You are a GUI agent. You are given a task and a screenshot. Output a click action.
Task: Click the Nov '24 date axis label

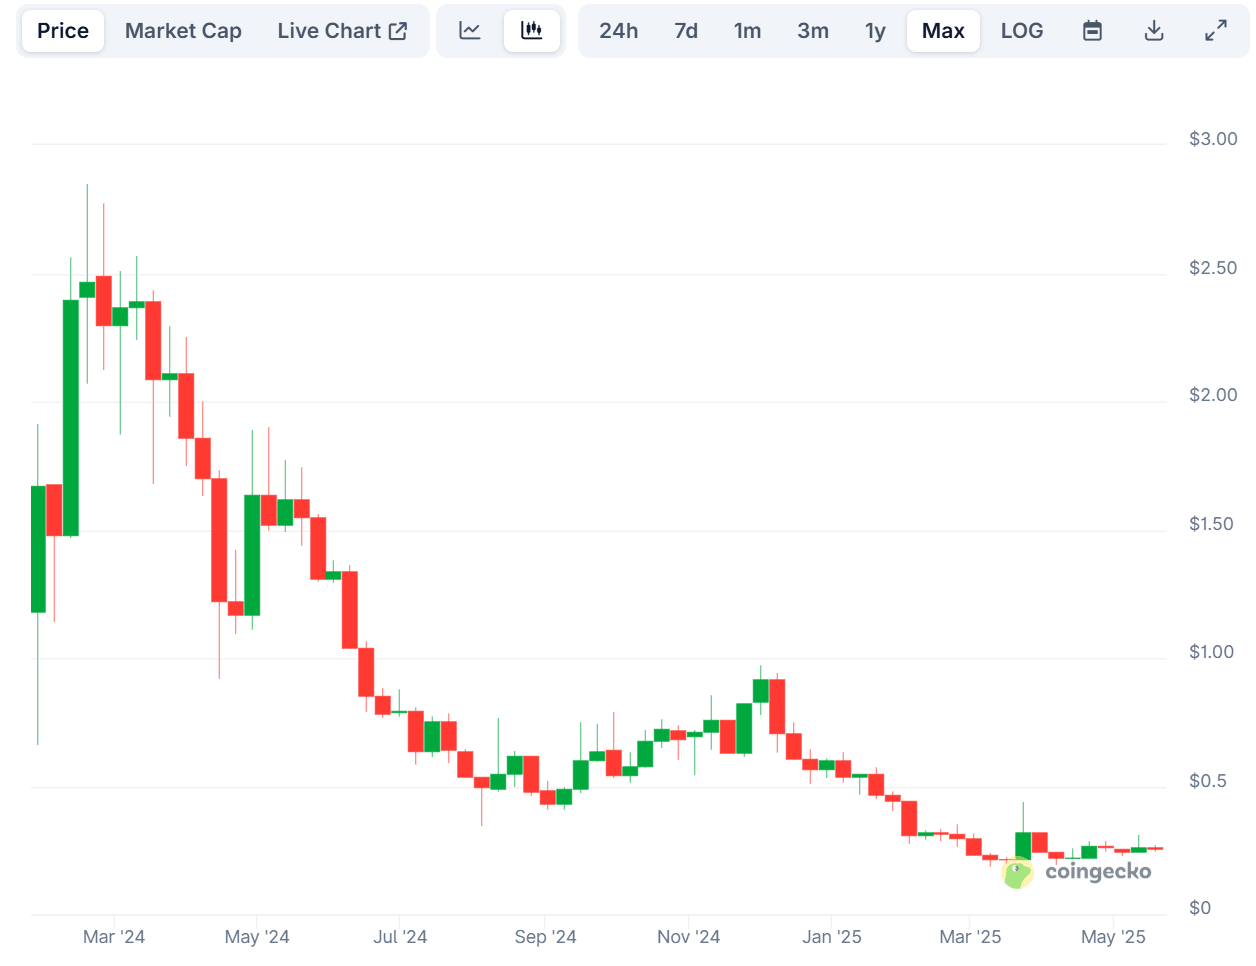coord(688,937)
